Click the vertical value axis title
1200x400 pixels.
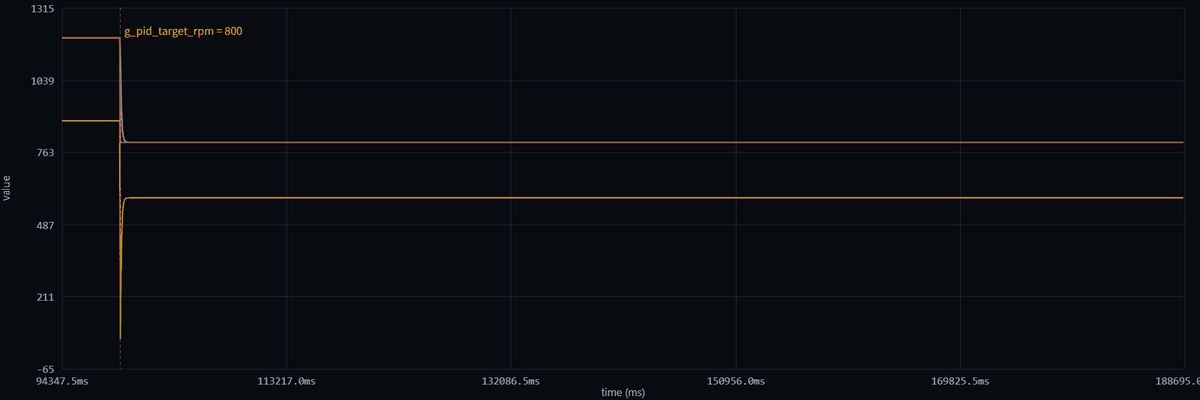(x=8, y=188)
